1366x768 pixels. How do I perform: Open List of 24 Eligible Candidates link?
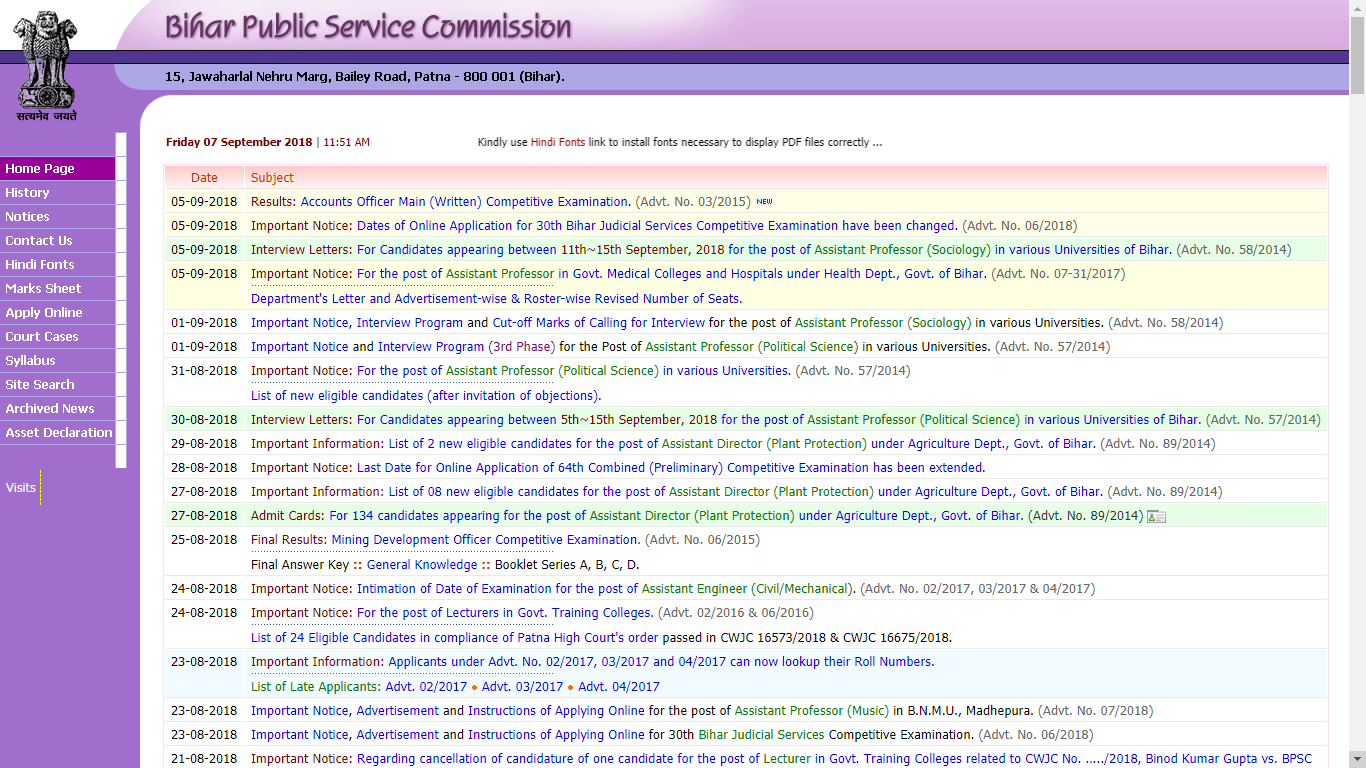click(x=455, y=638)
